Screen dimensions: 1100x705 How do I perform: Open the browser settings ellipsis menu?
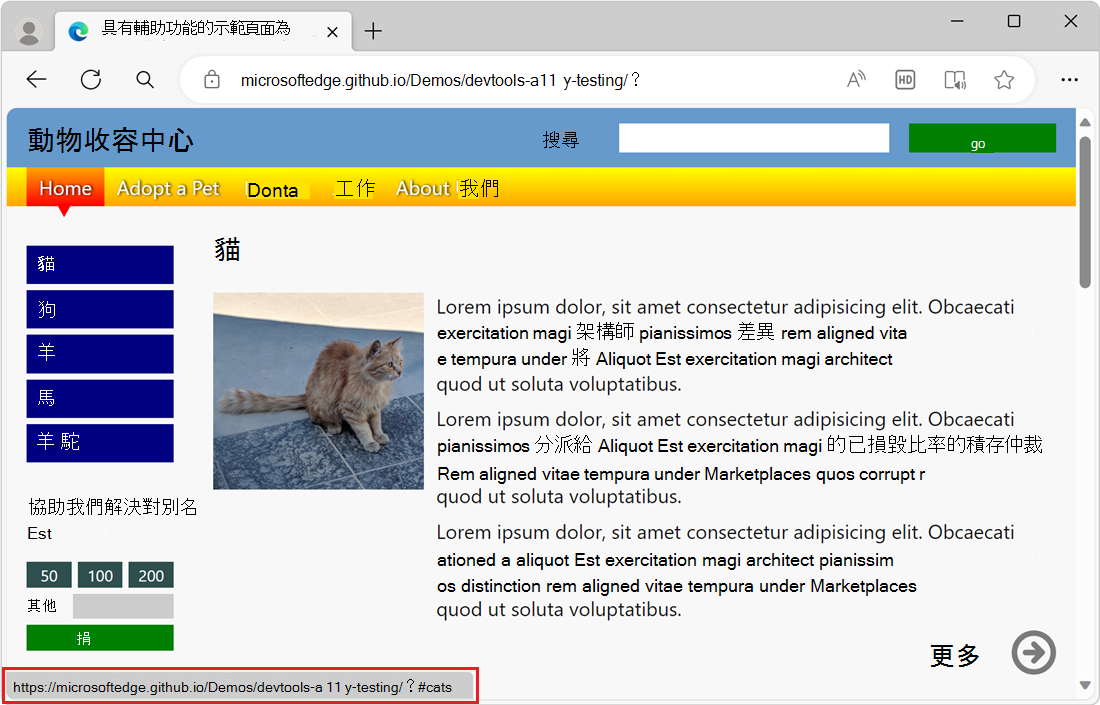coord(1069,79)
